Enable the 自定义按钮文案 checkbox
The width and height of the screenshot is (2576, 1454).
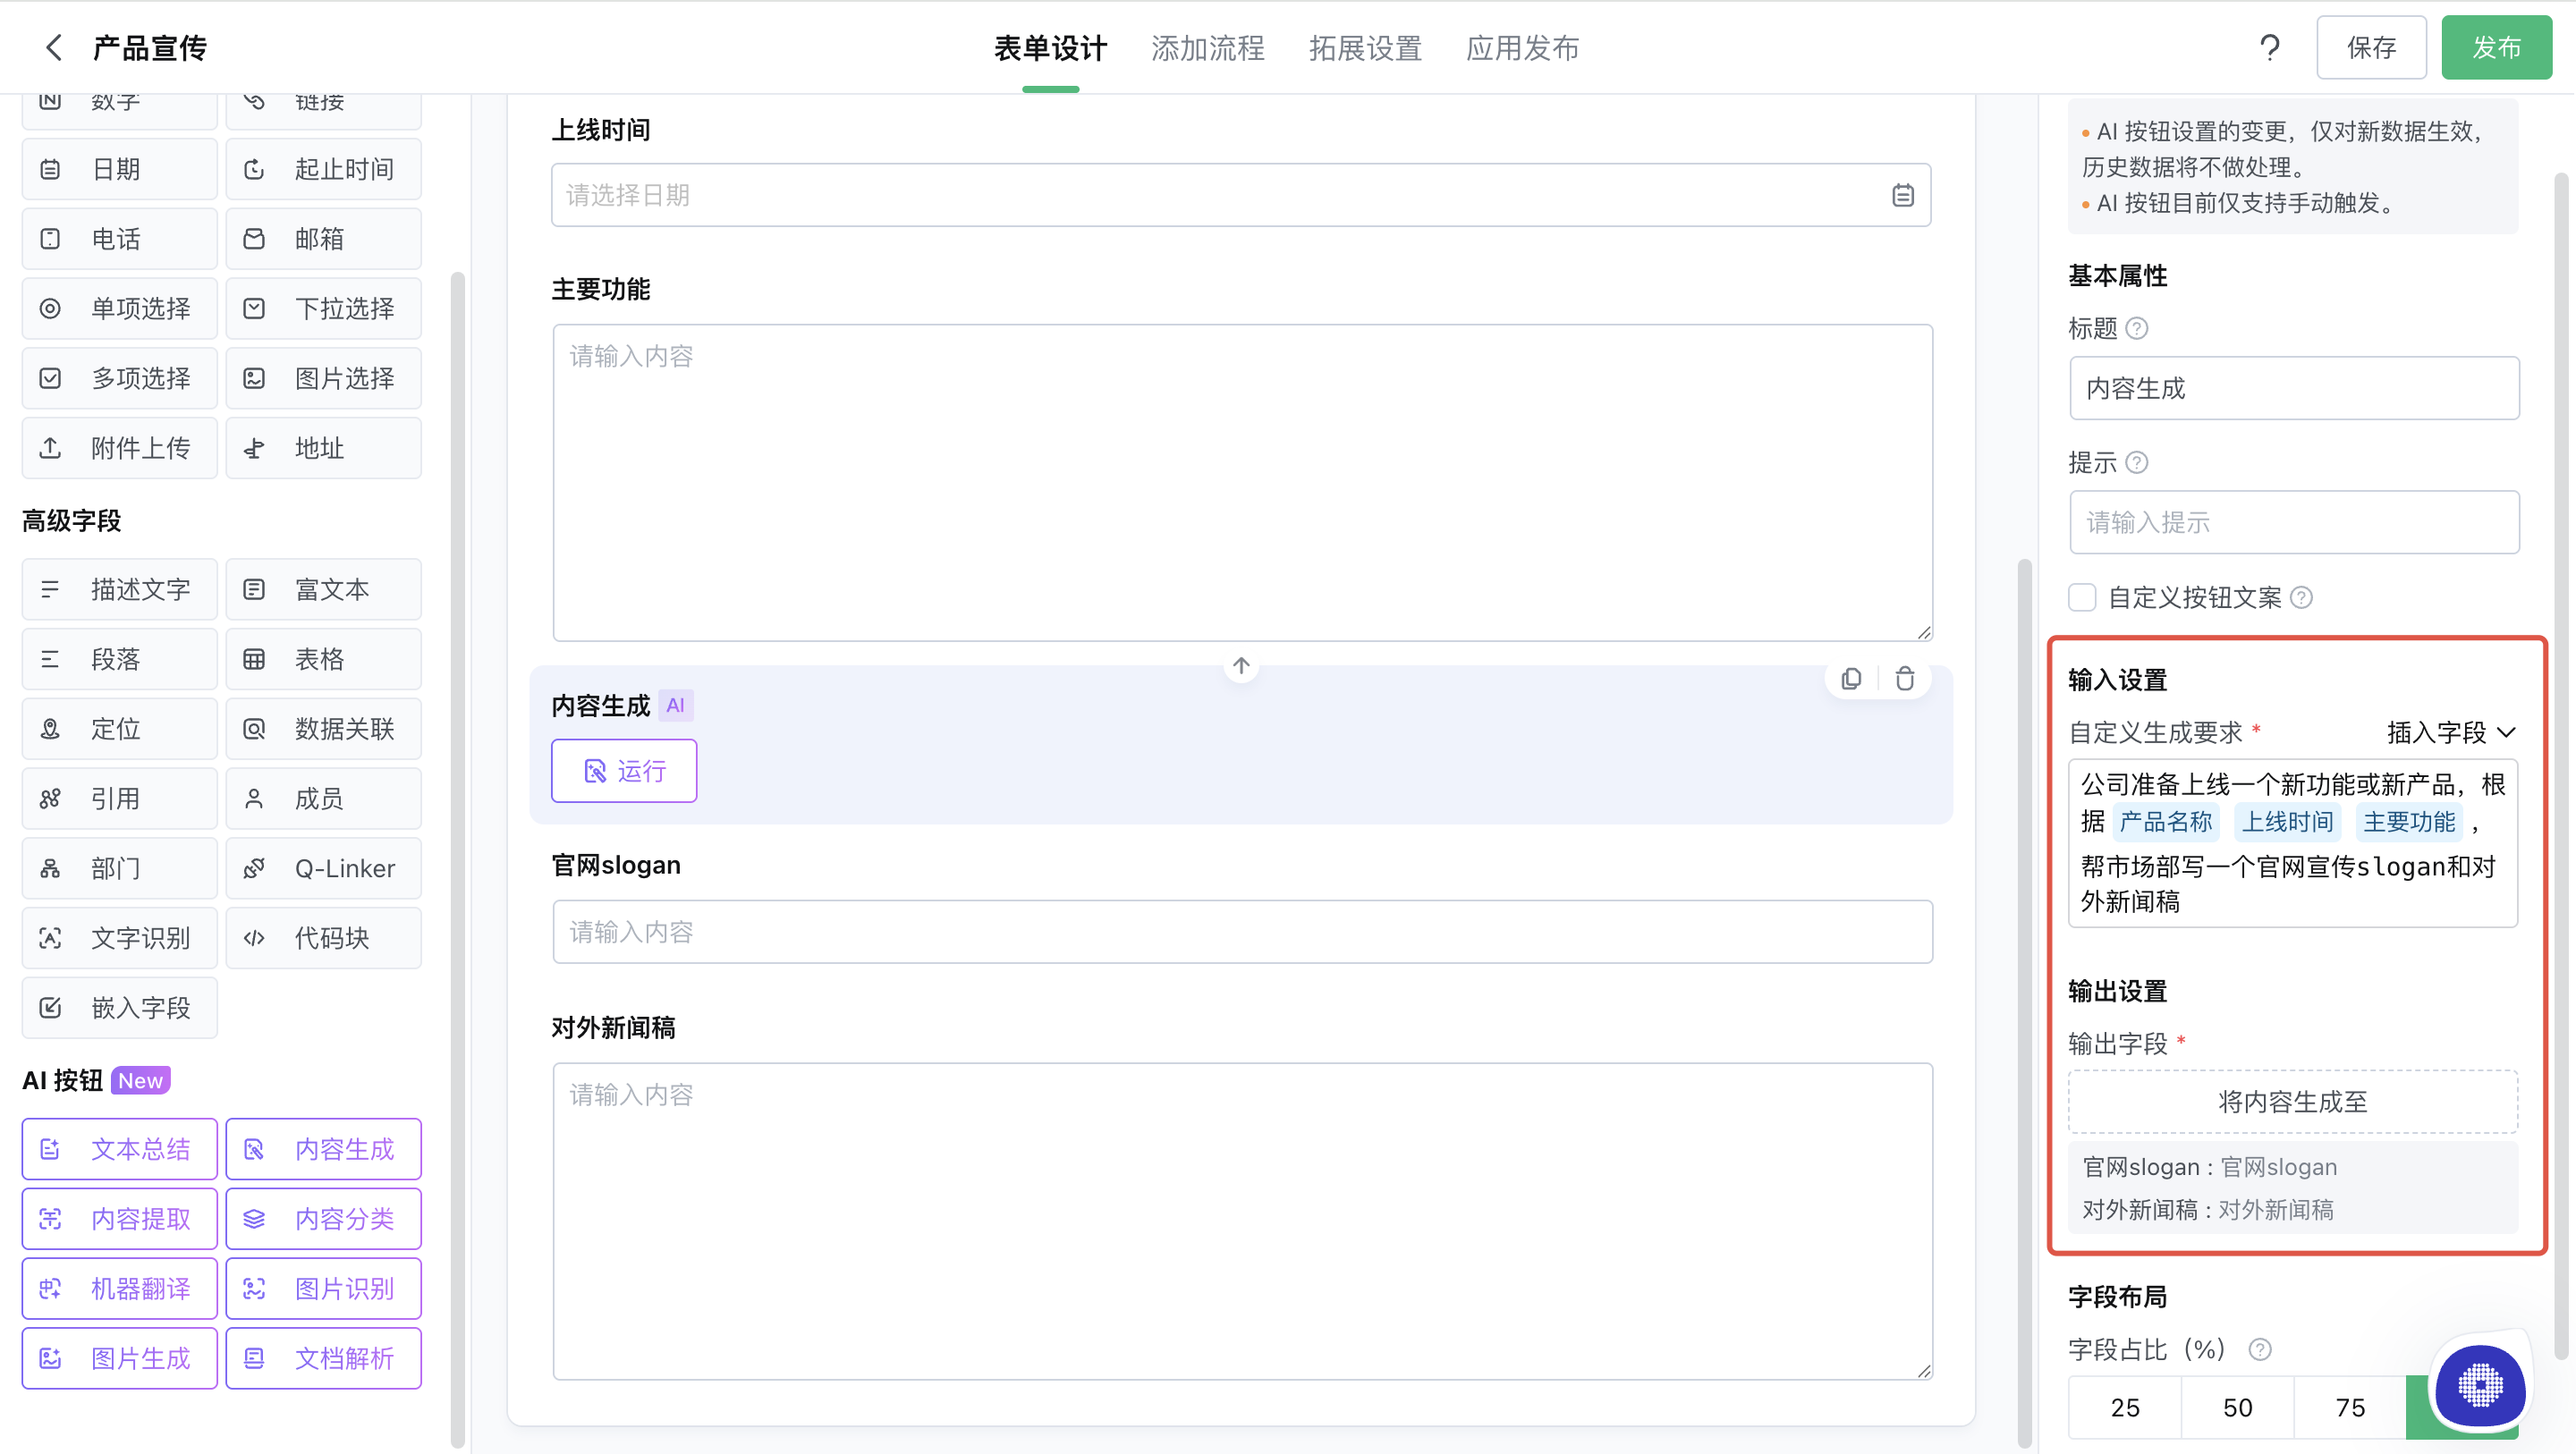2081,597
